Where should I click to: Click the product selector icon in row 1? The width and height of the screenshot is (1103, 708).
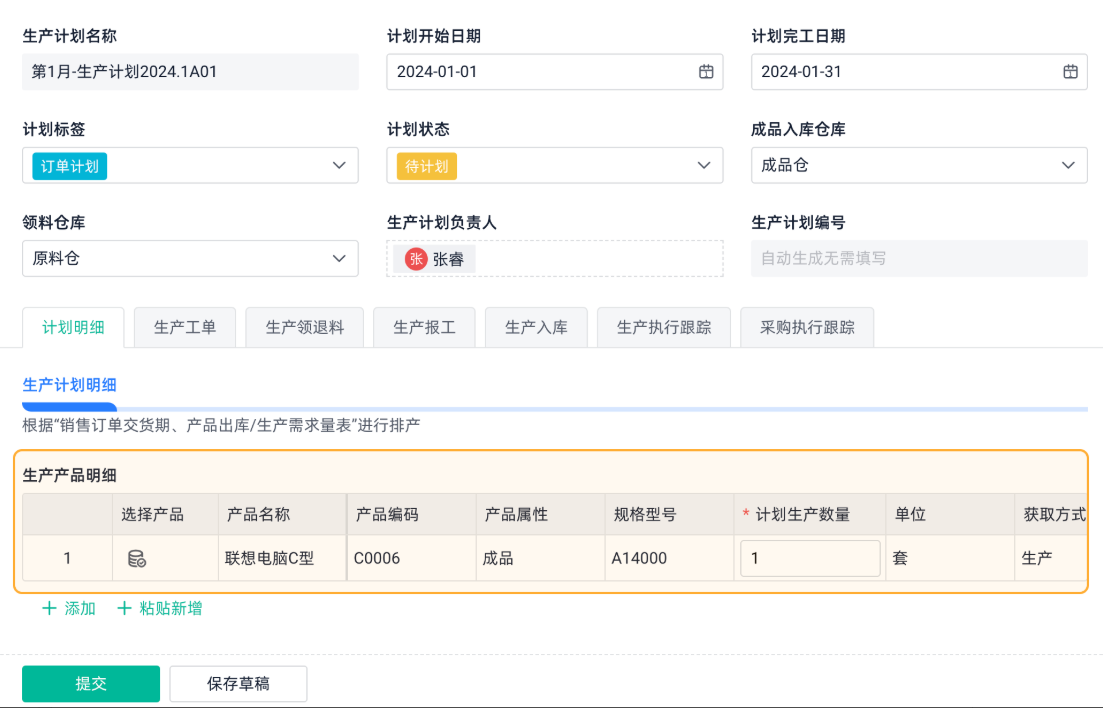pyautogui.click(x=137, y=559)
